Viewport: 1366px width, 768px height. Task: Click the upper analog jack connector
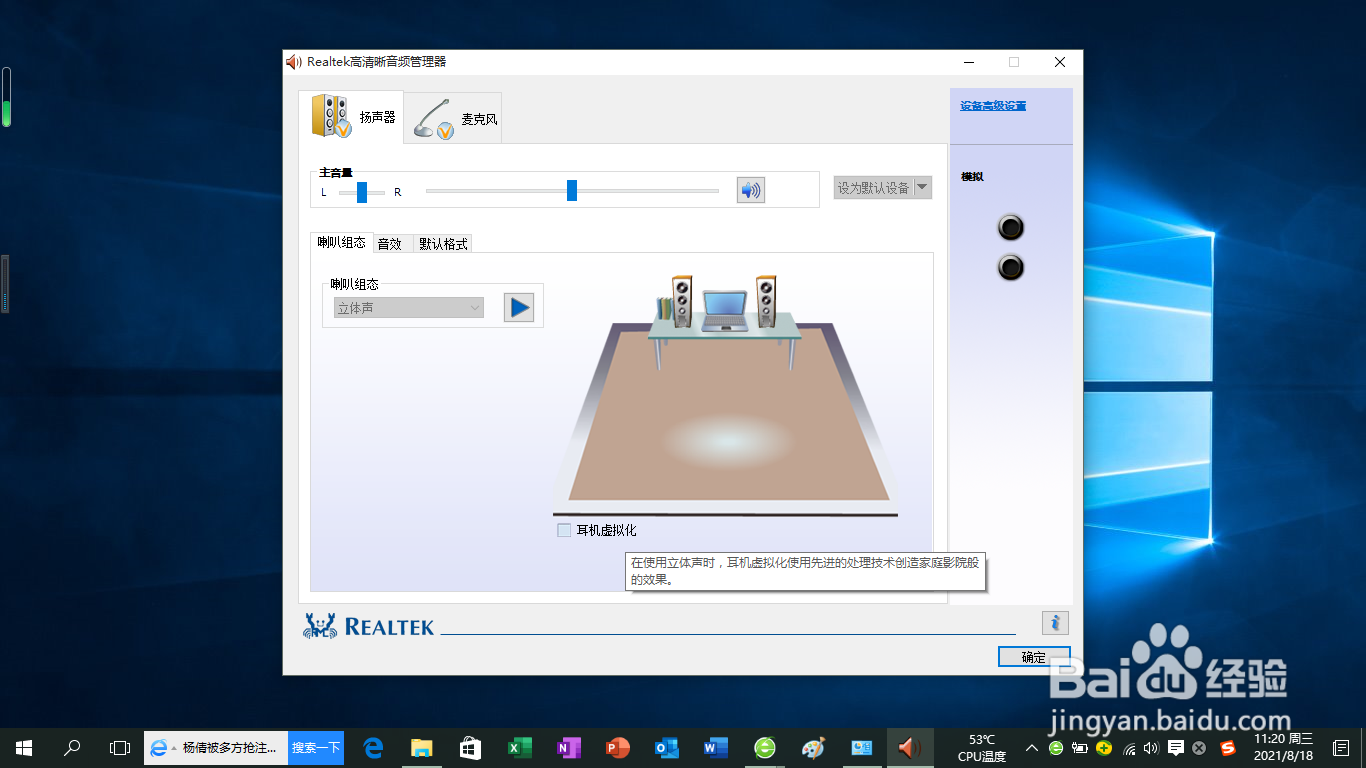(x=1011, y=228)
